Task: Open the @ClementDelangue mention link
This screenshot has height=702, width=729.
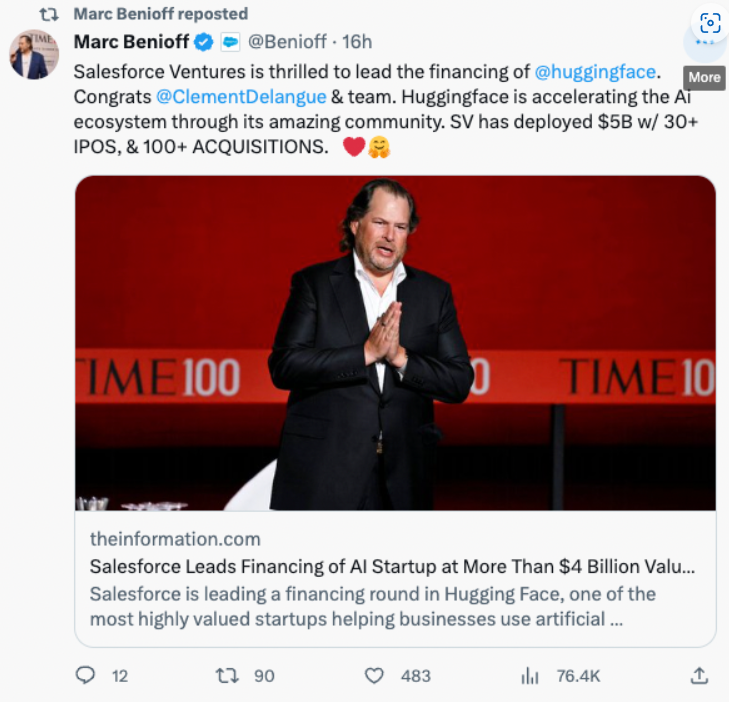Action: click(241, 97)
